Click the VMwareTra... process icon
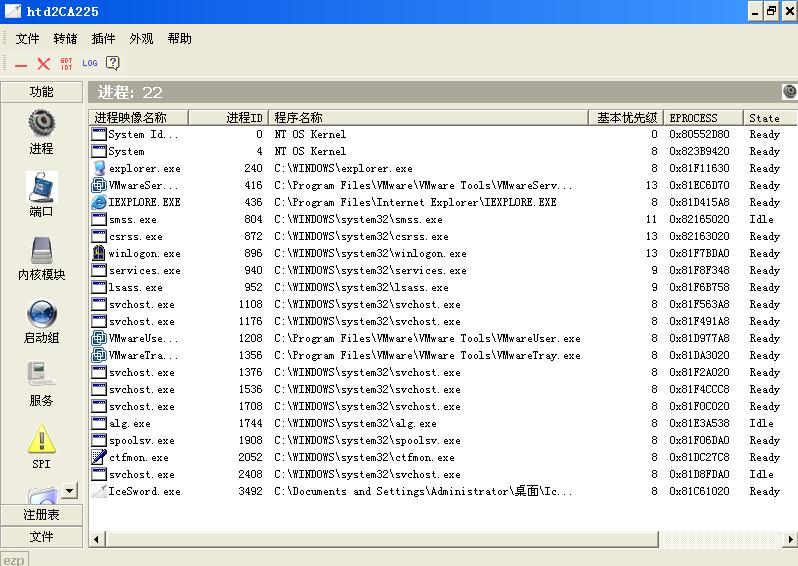Image resolution: width=798 pixels, height=566 pixels. (99, 355)
